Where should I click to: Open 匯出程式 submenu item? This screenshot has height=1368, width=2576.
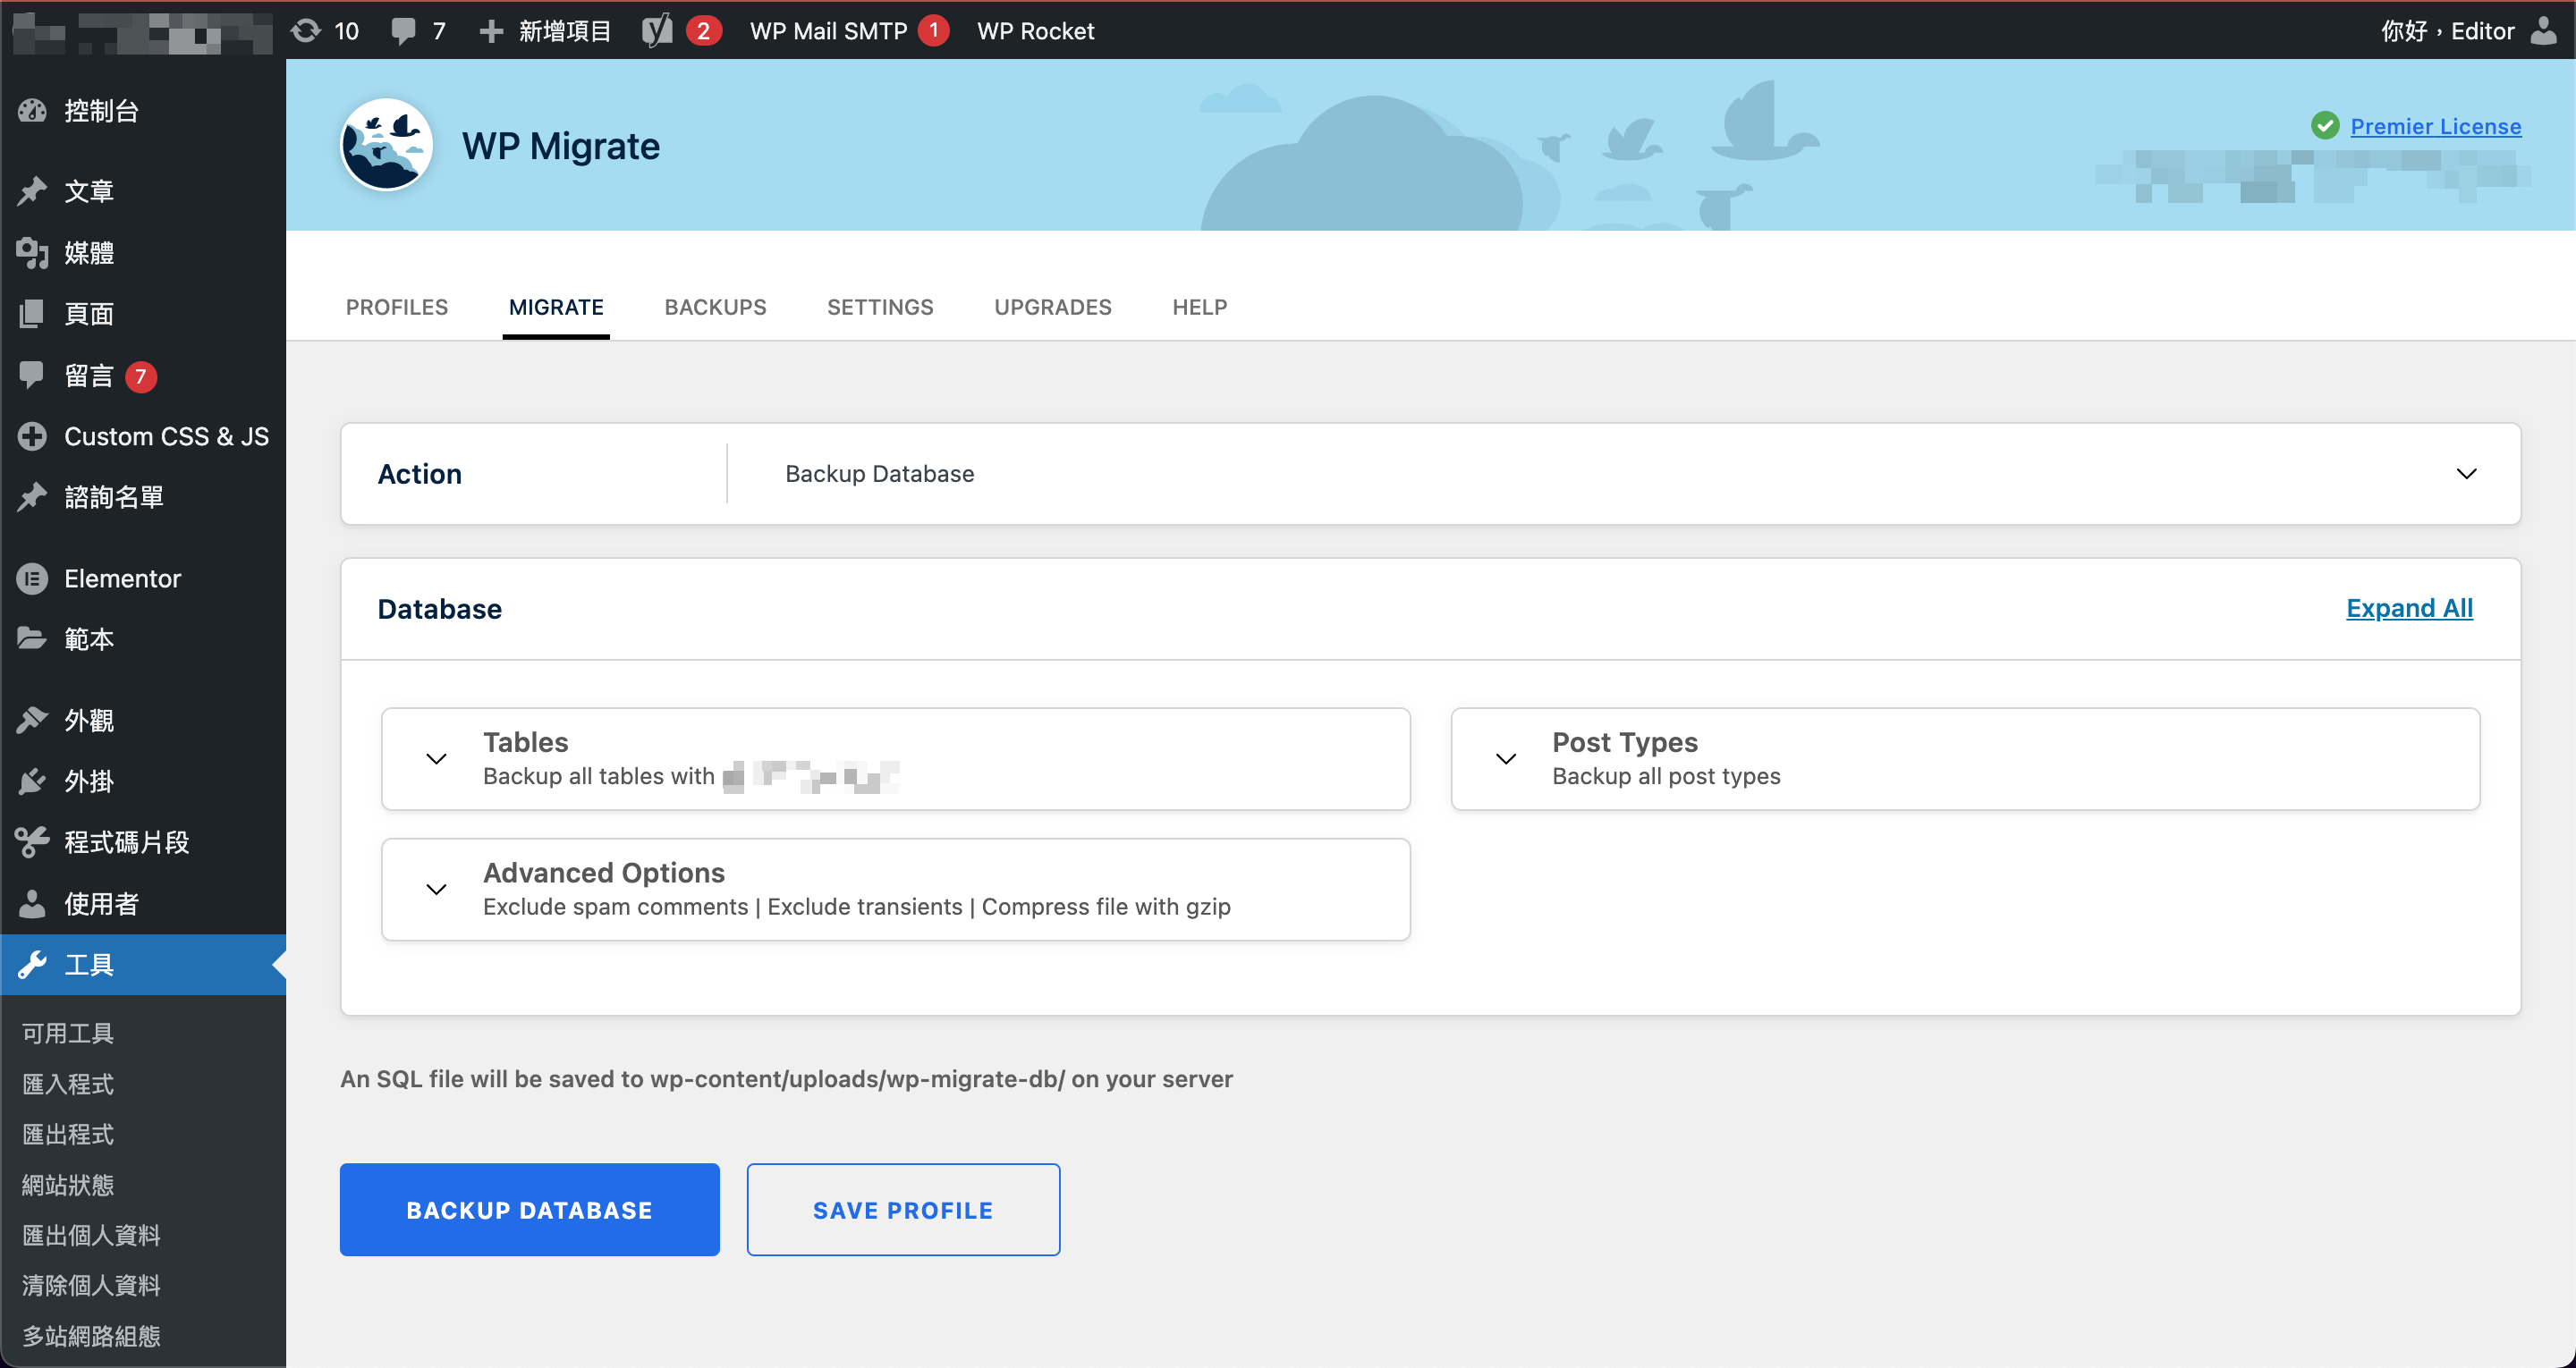pyautogui.click(x=68, y=1134)
